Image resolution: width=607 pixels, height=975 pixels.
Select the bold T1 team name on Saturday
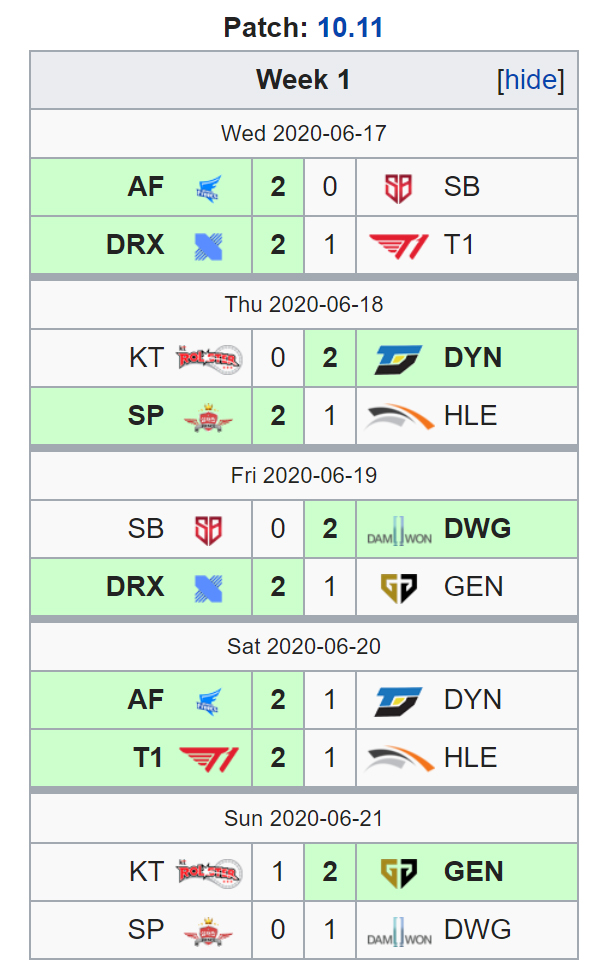[x=148, y=758]
